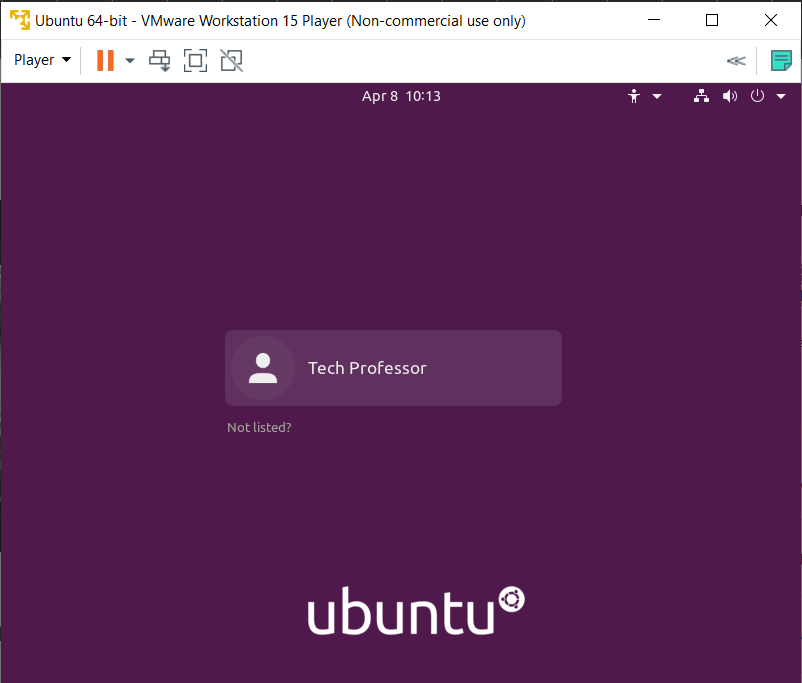The image size is (802, 683).
Task: Collapse the toolbar with the double-arrow icon
Action: (x=736, y=60)
